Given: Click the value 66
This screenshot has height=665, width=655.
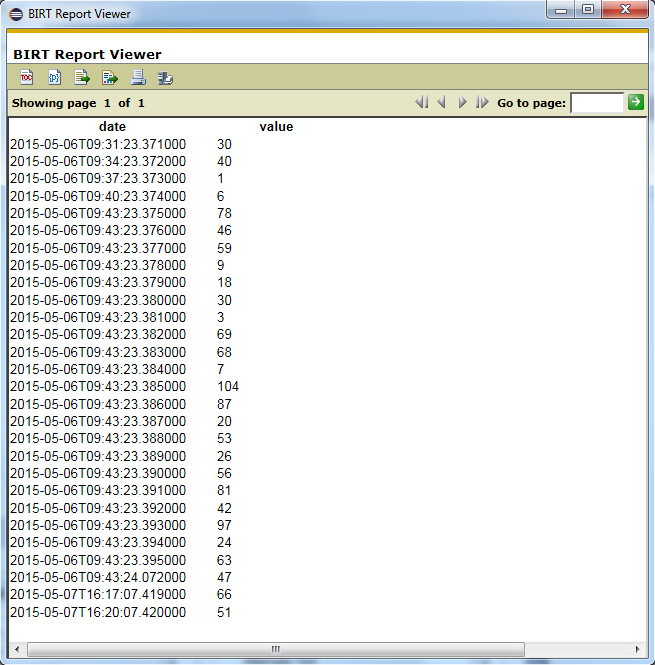Looking at the screenshot, I should [x=224, y=594].
